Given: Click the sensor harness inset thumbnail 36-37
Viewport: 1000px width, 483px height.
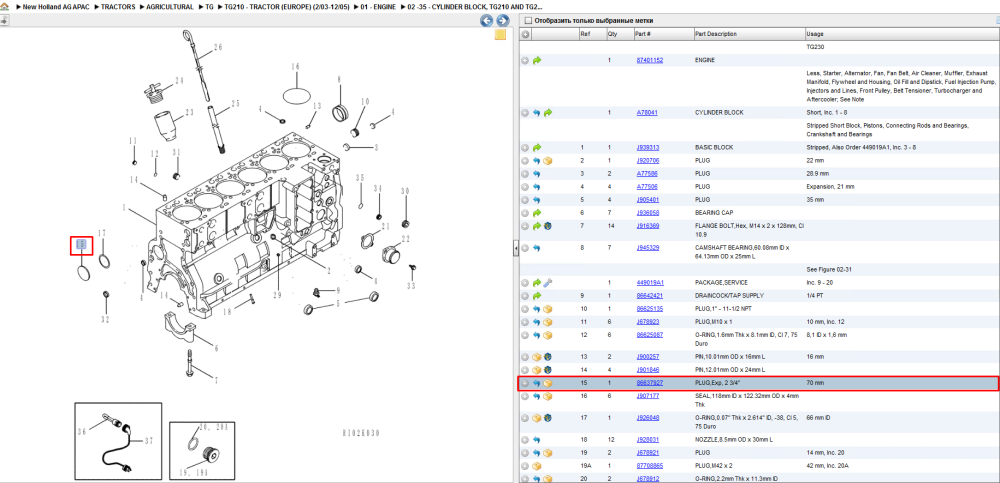Looking at the screenshot, I should tap(118, 440).
